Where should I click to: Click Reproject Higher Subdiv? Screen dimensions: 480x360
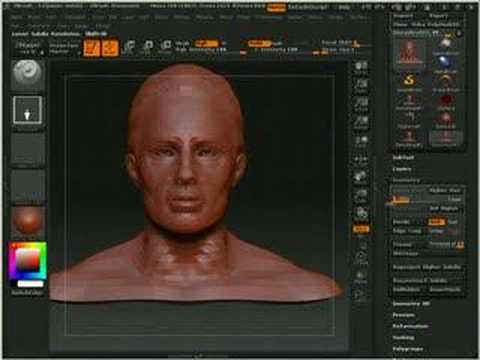click(427, 267)
